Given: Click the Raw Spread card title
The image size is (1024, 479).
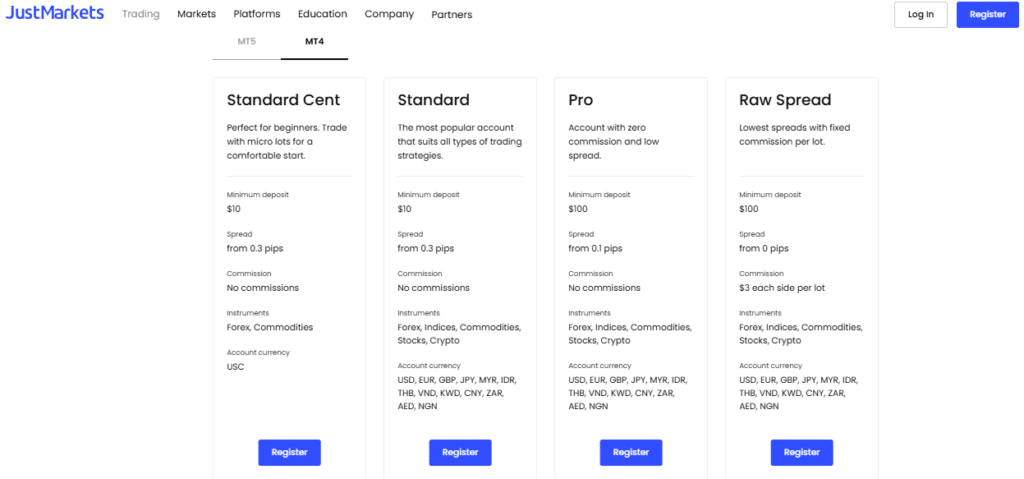Looking at the screenshot, I should [785, 100].
